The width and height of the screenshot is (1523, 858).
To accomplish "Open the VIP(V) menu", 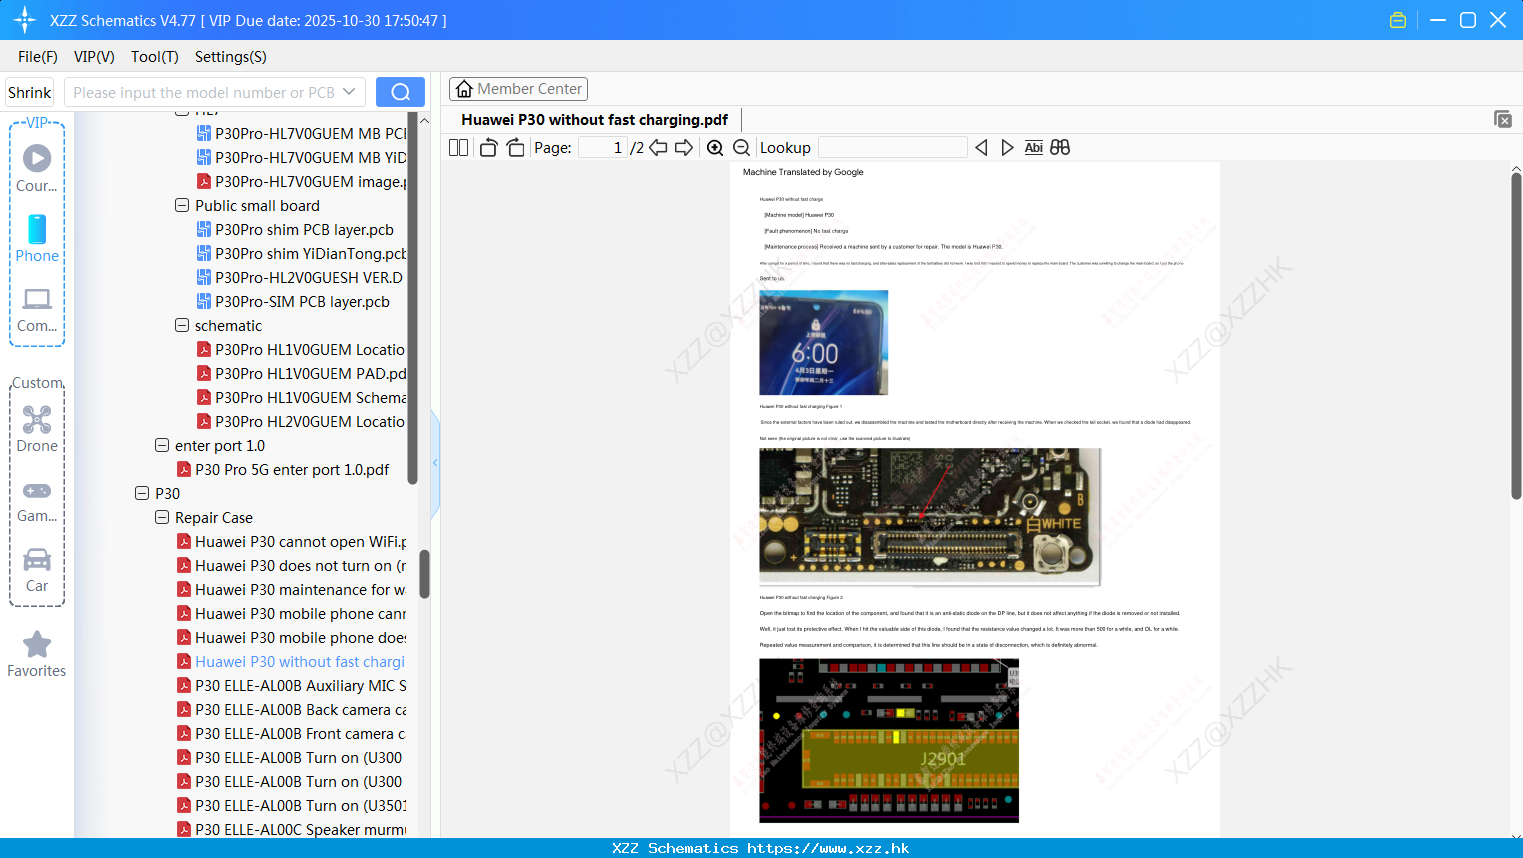I will tap(94, 57).
